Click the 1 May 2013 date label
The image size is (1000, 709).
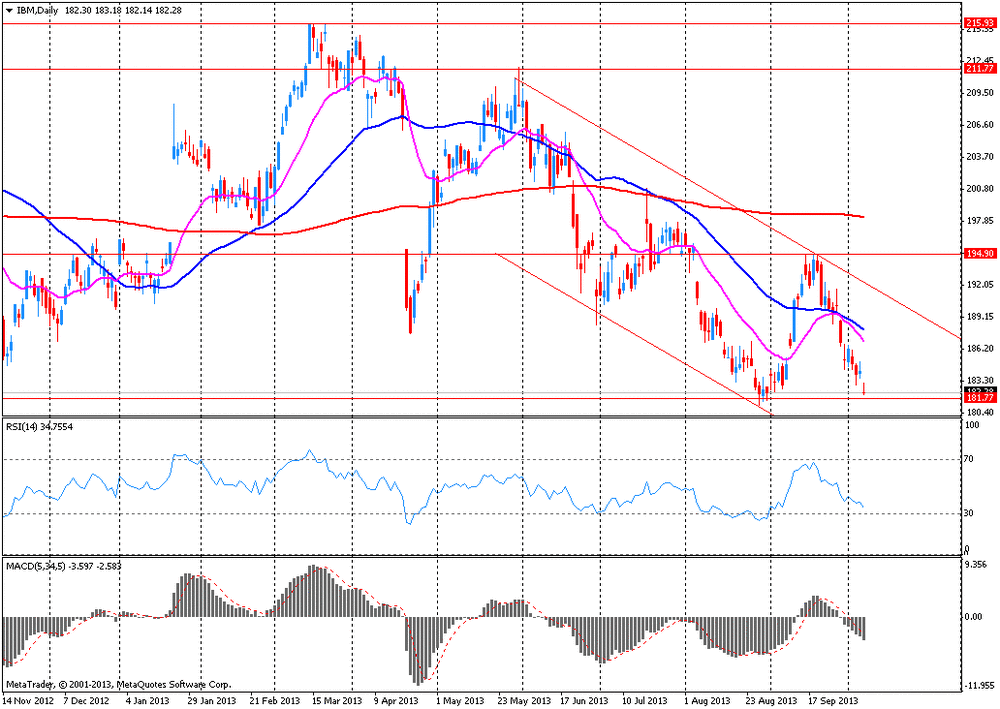458,701
